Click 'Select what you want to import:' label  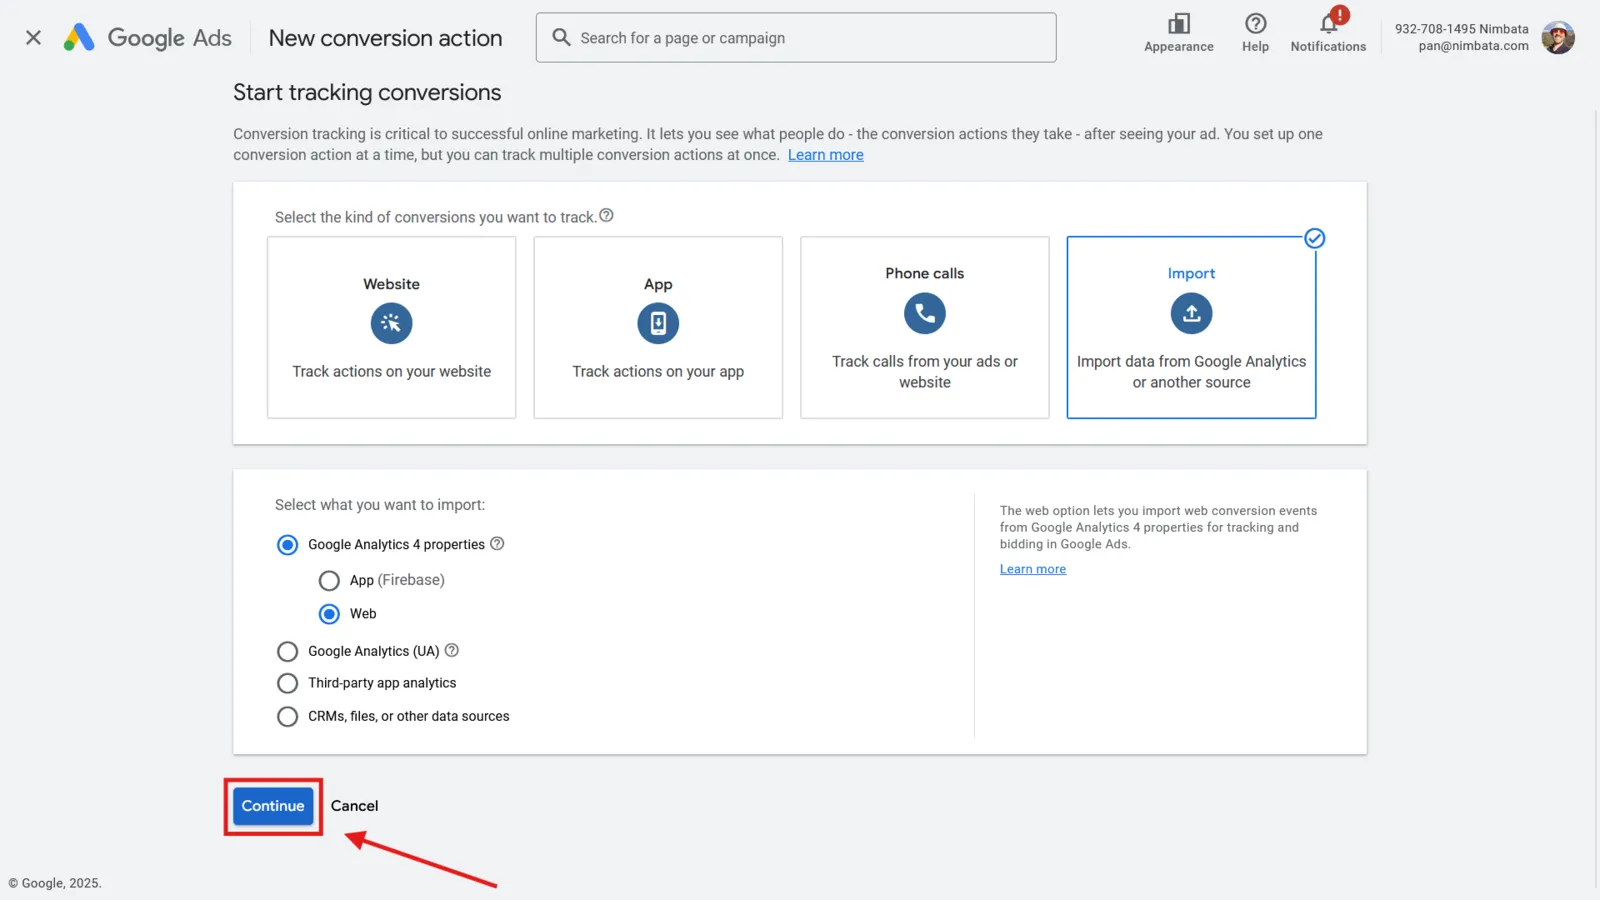tap(380, 505)
